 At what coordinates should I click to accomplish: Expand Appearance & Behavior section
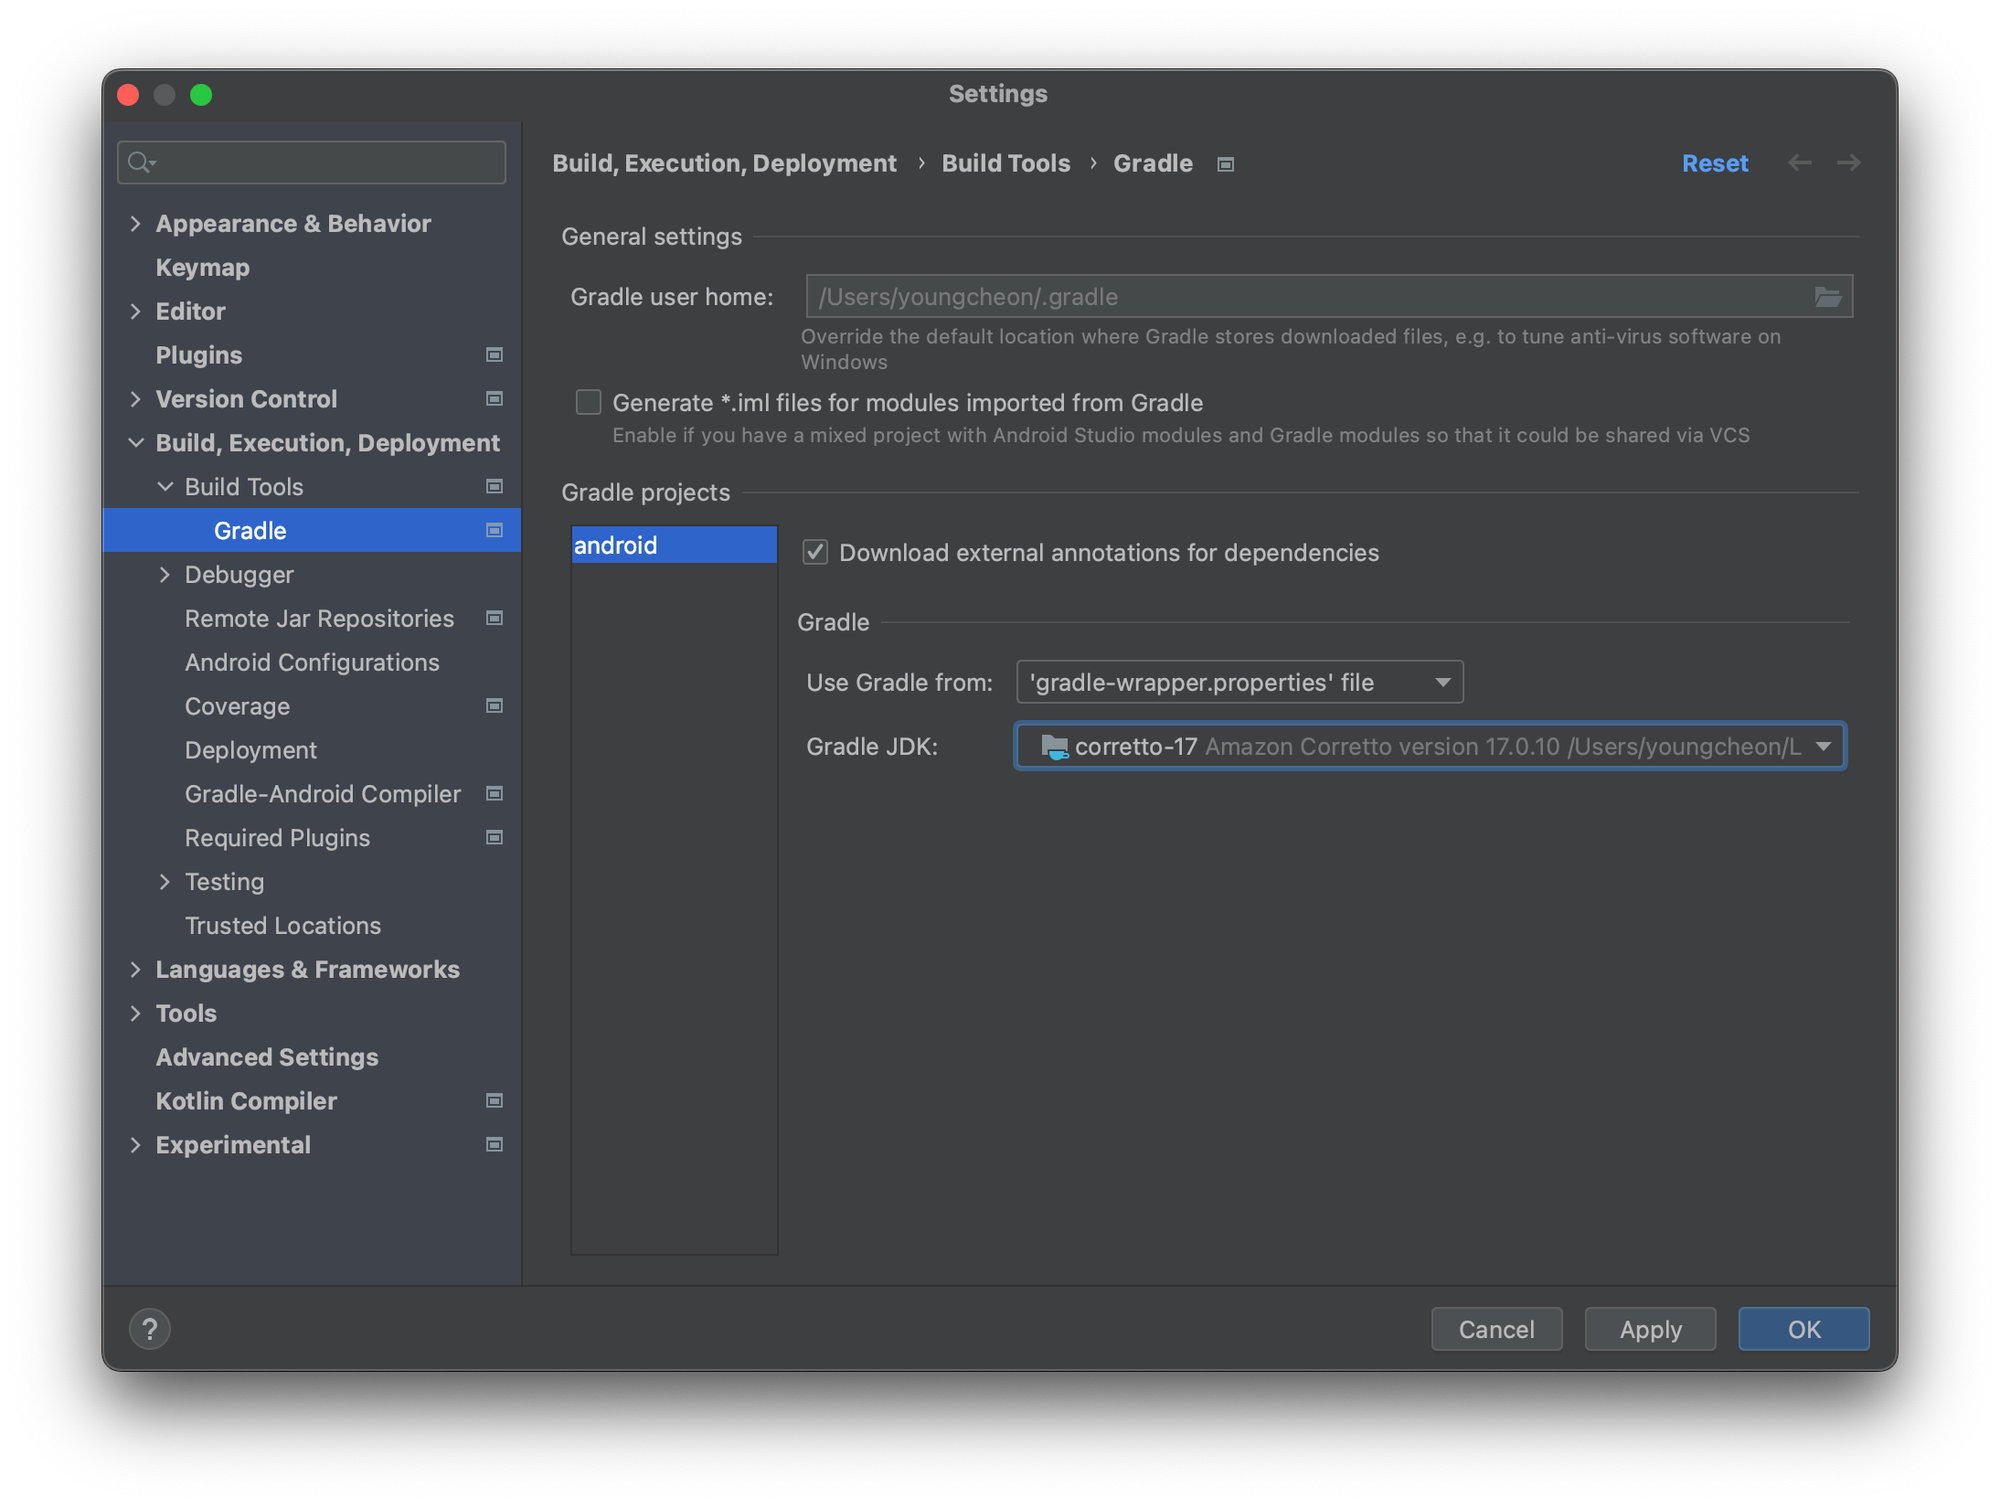coord(136,224)
